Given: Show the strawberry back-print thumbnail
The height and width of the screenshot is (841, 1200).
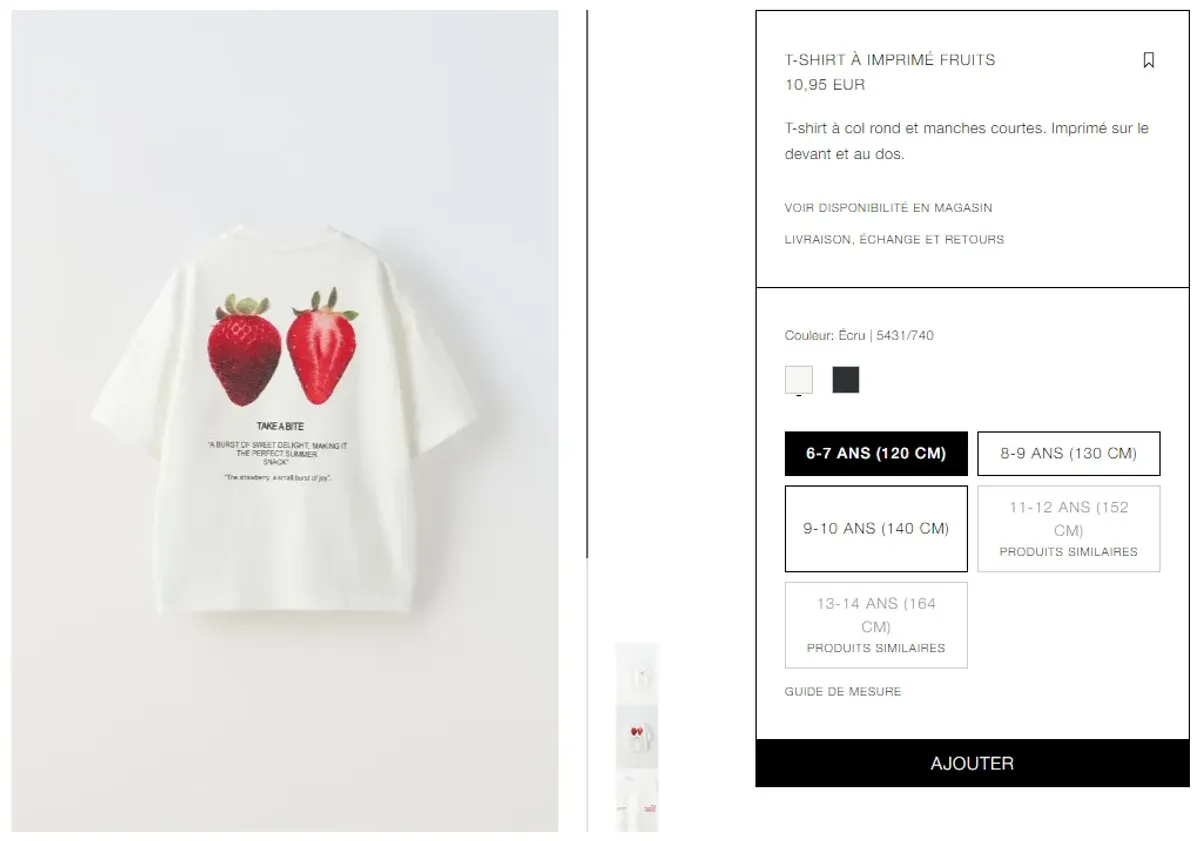Looking at the screenshot, I should tap(637, 737).
